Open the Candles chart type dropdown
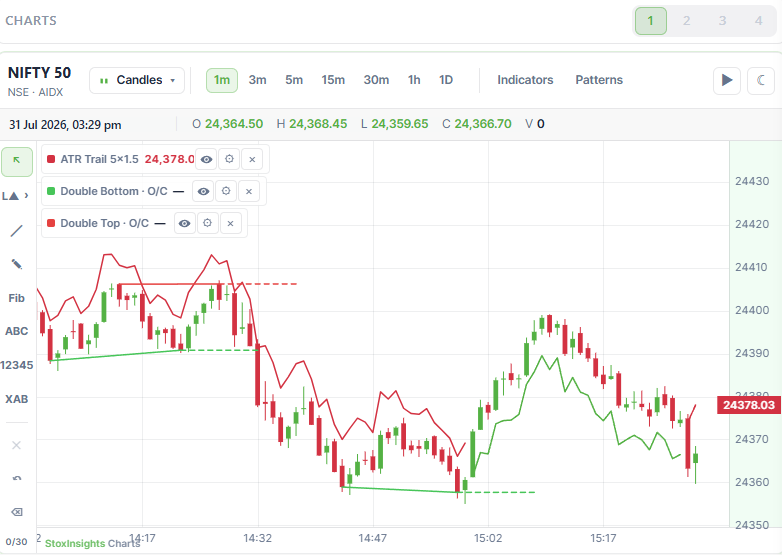The height and width of the screenshot is (555, 782). coord(137,80)
